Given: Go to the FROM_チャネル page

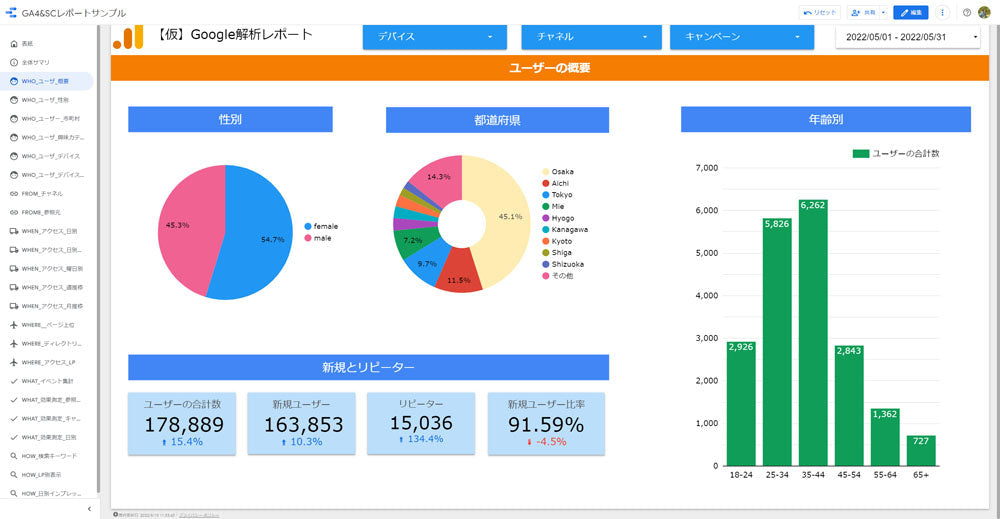Looking at the screenshot, I should (x=41, y=193).
